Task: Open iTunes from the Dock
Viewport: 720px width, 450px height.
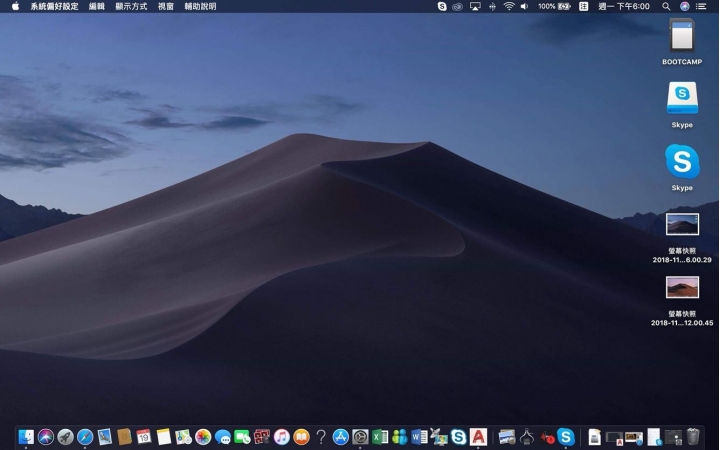Action: (x=281, y=437)
